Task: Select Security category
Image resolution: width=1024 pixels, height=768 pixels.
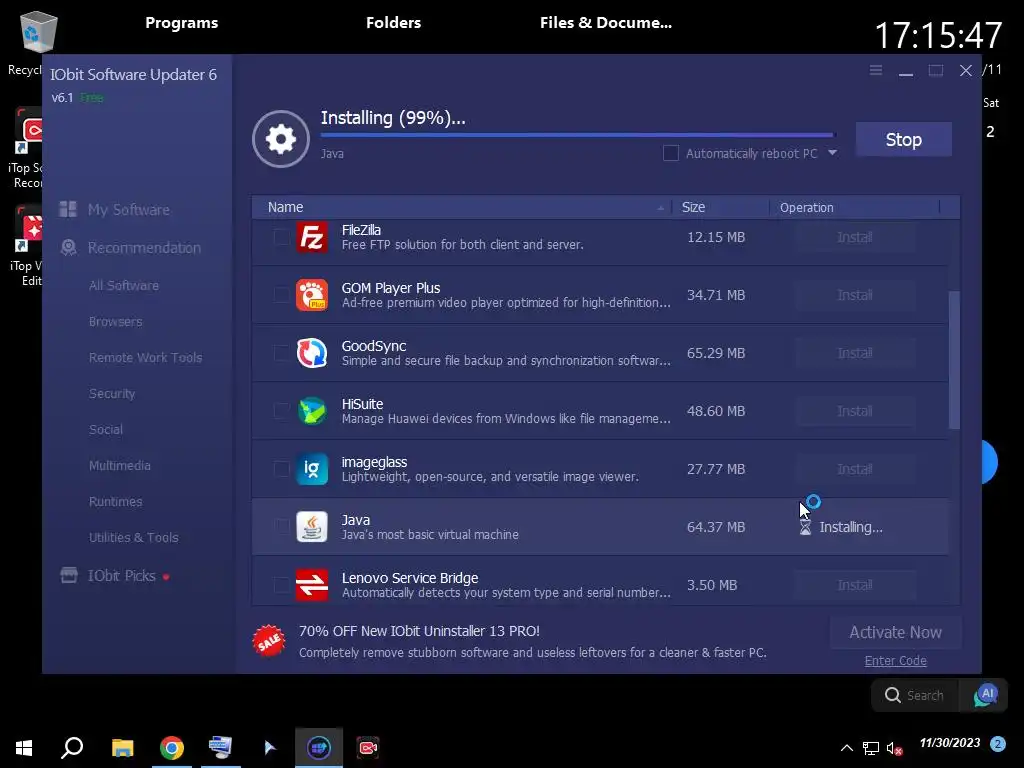Action: [x=112, y=394]
